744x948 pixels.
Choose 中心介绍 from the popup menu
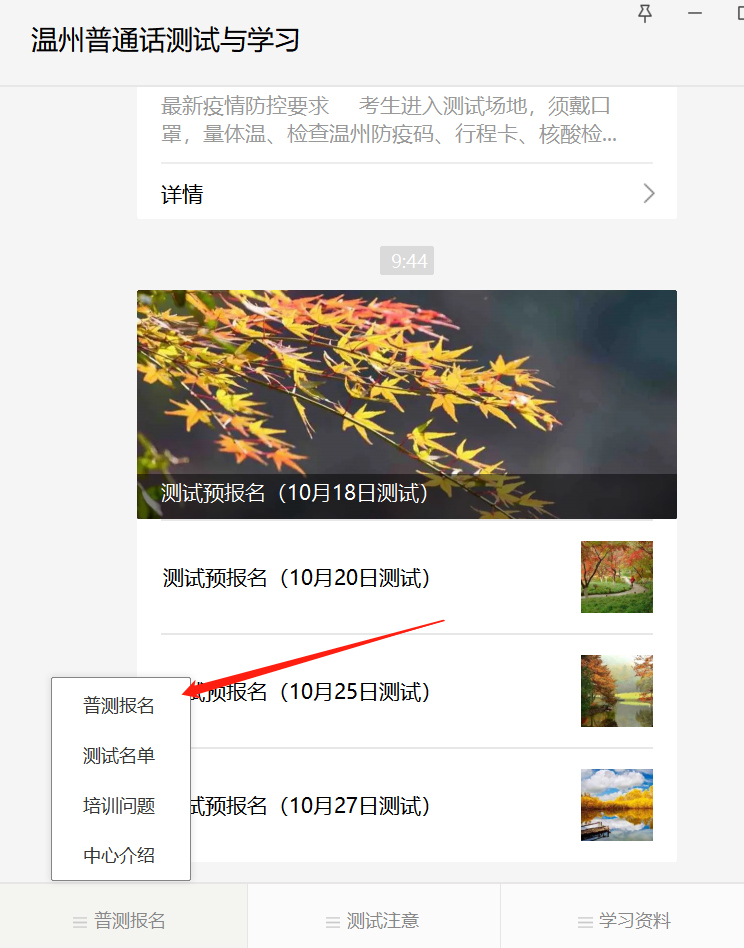(120, 855)
